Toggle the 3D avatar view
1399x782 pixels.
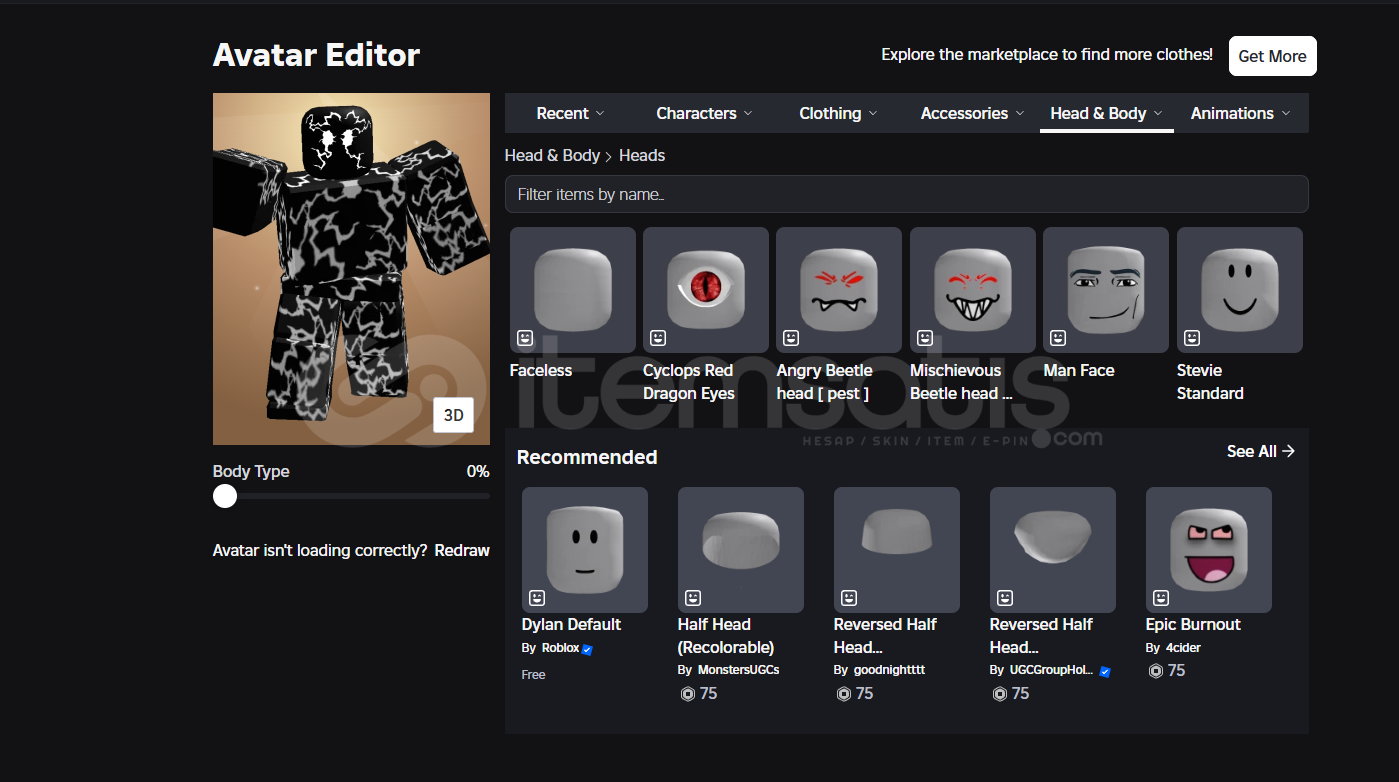coord(453,415)
